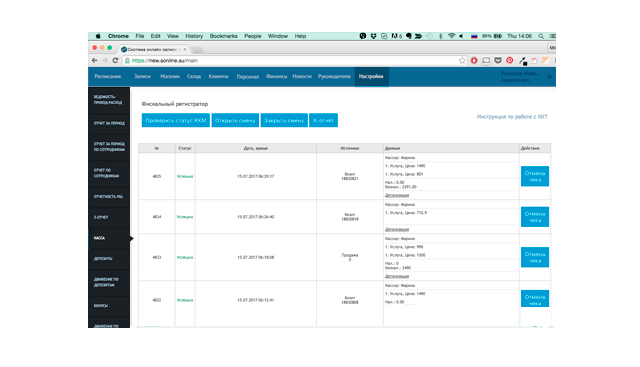The image size is (640, 367).
Task: Click the red Opera-style extension icon
Action: (x=474, y=60)
